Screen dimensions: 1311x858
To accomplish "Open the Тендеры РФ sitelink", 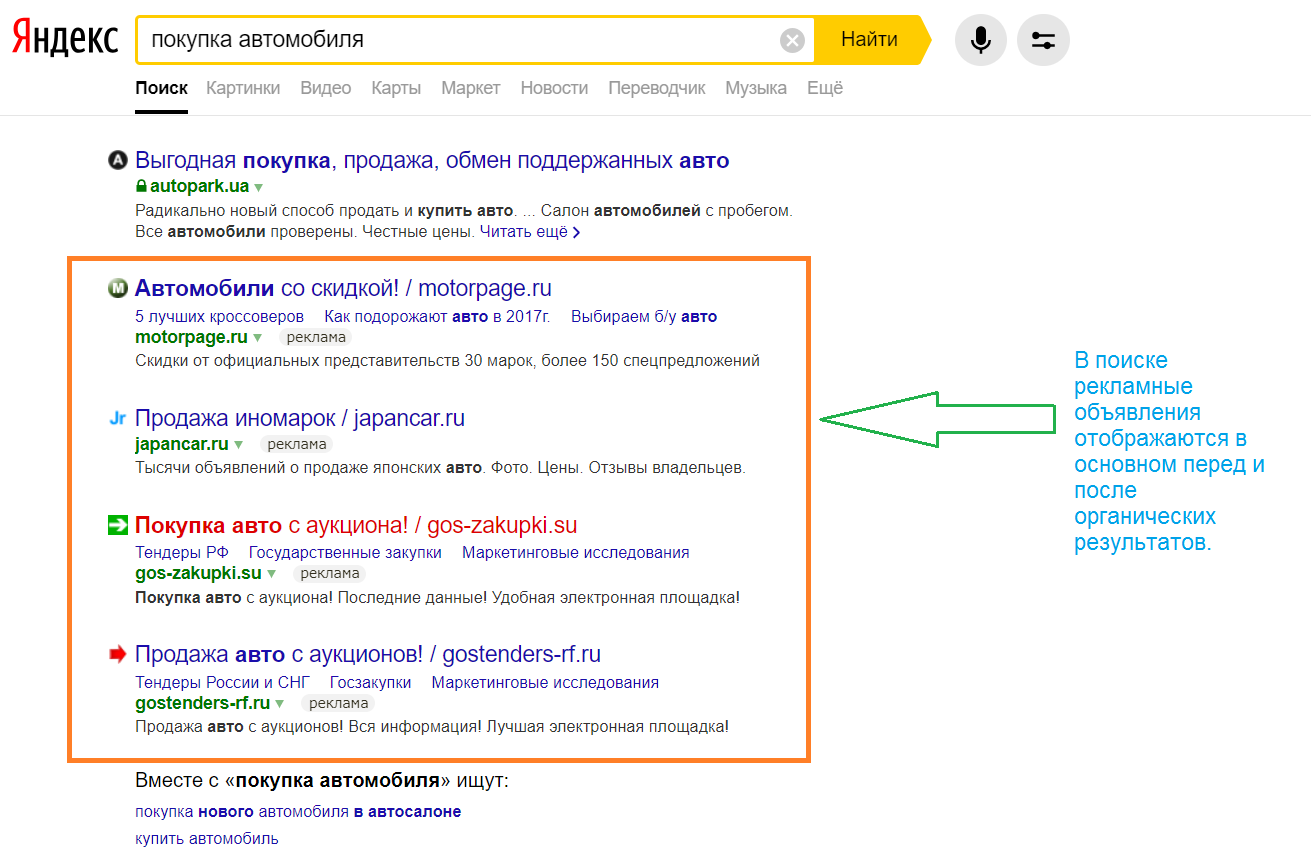I will [x=182, y=553].
